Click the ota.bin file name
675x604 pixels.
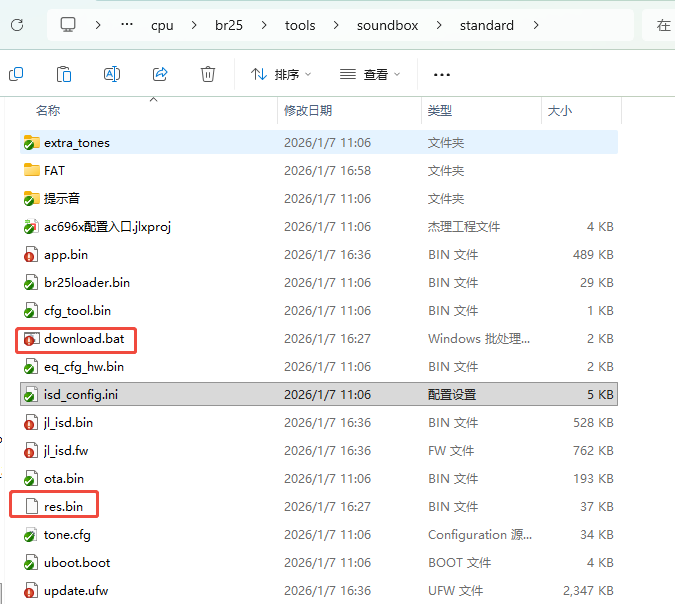64,479
